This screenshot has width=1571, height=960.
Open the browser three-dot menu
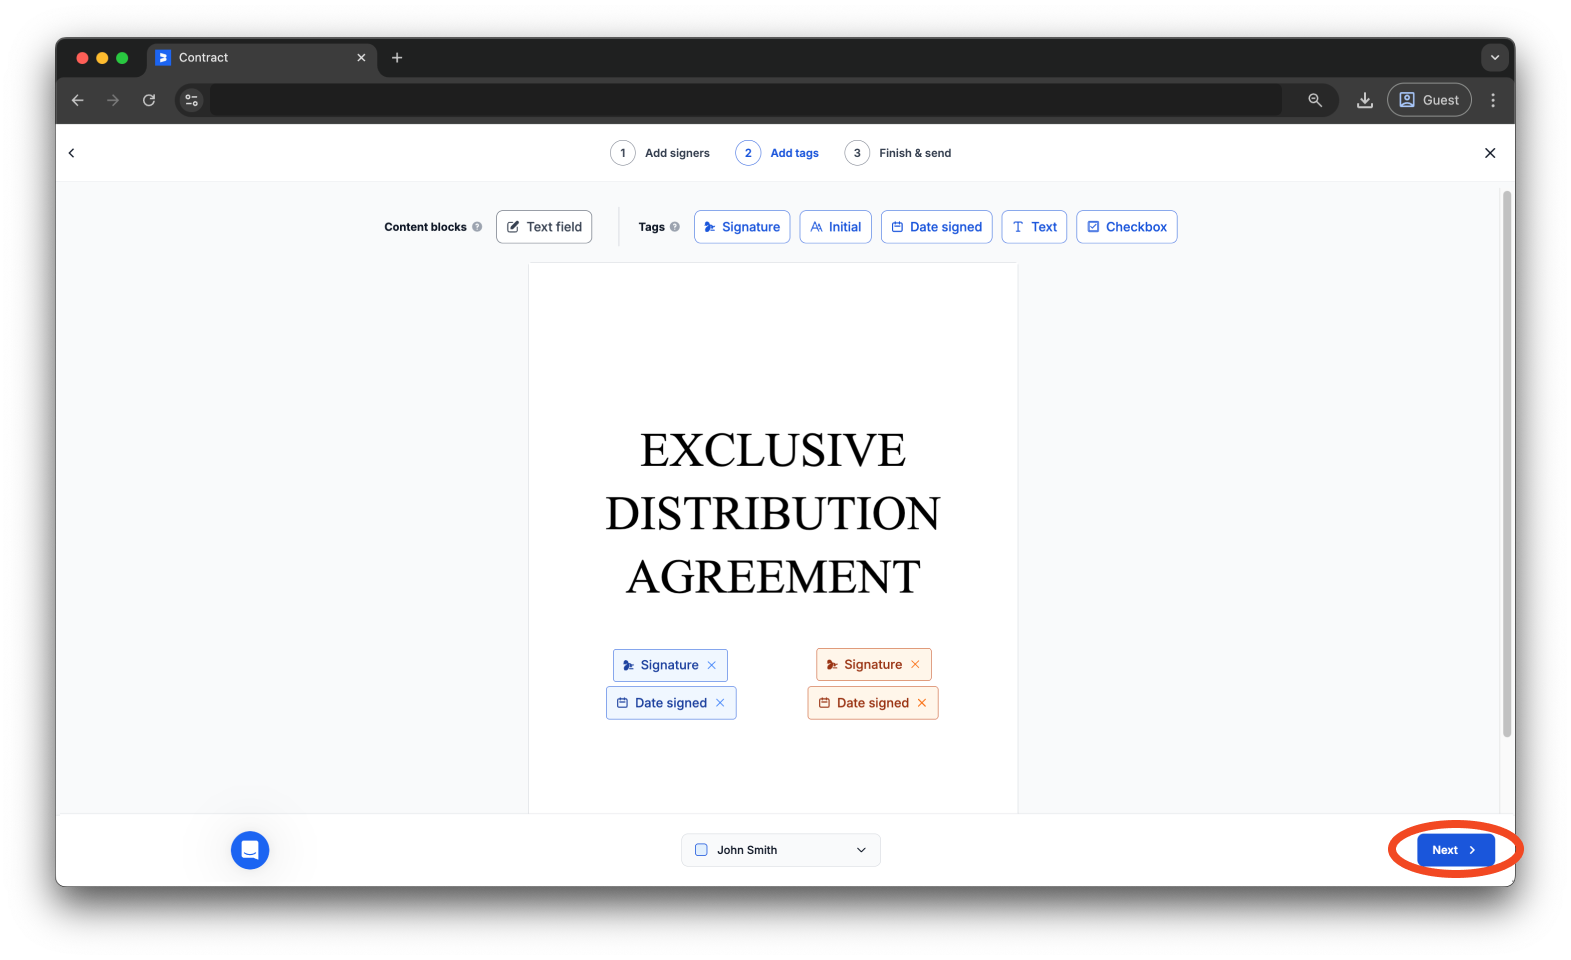tap(1493, 100)
